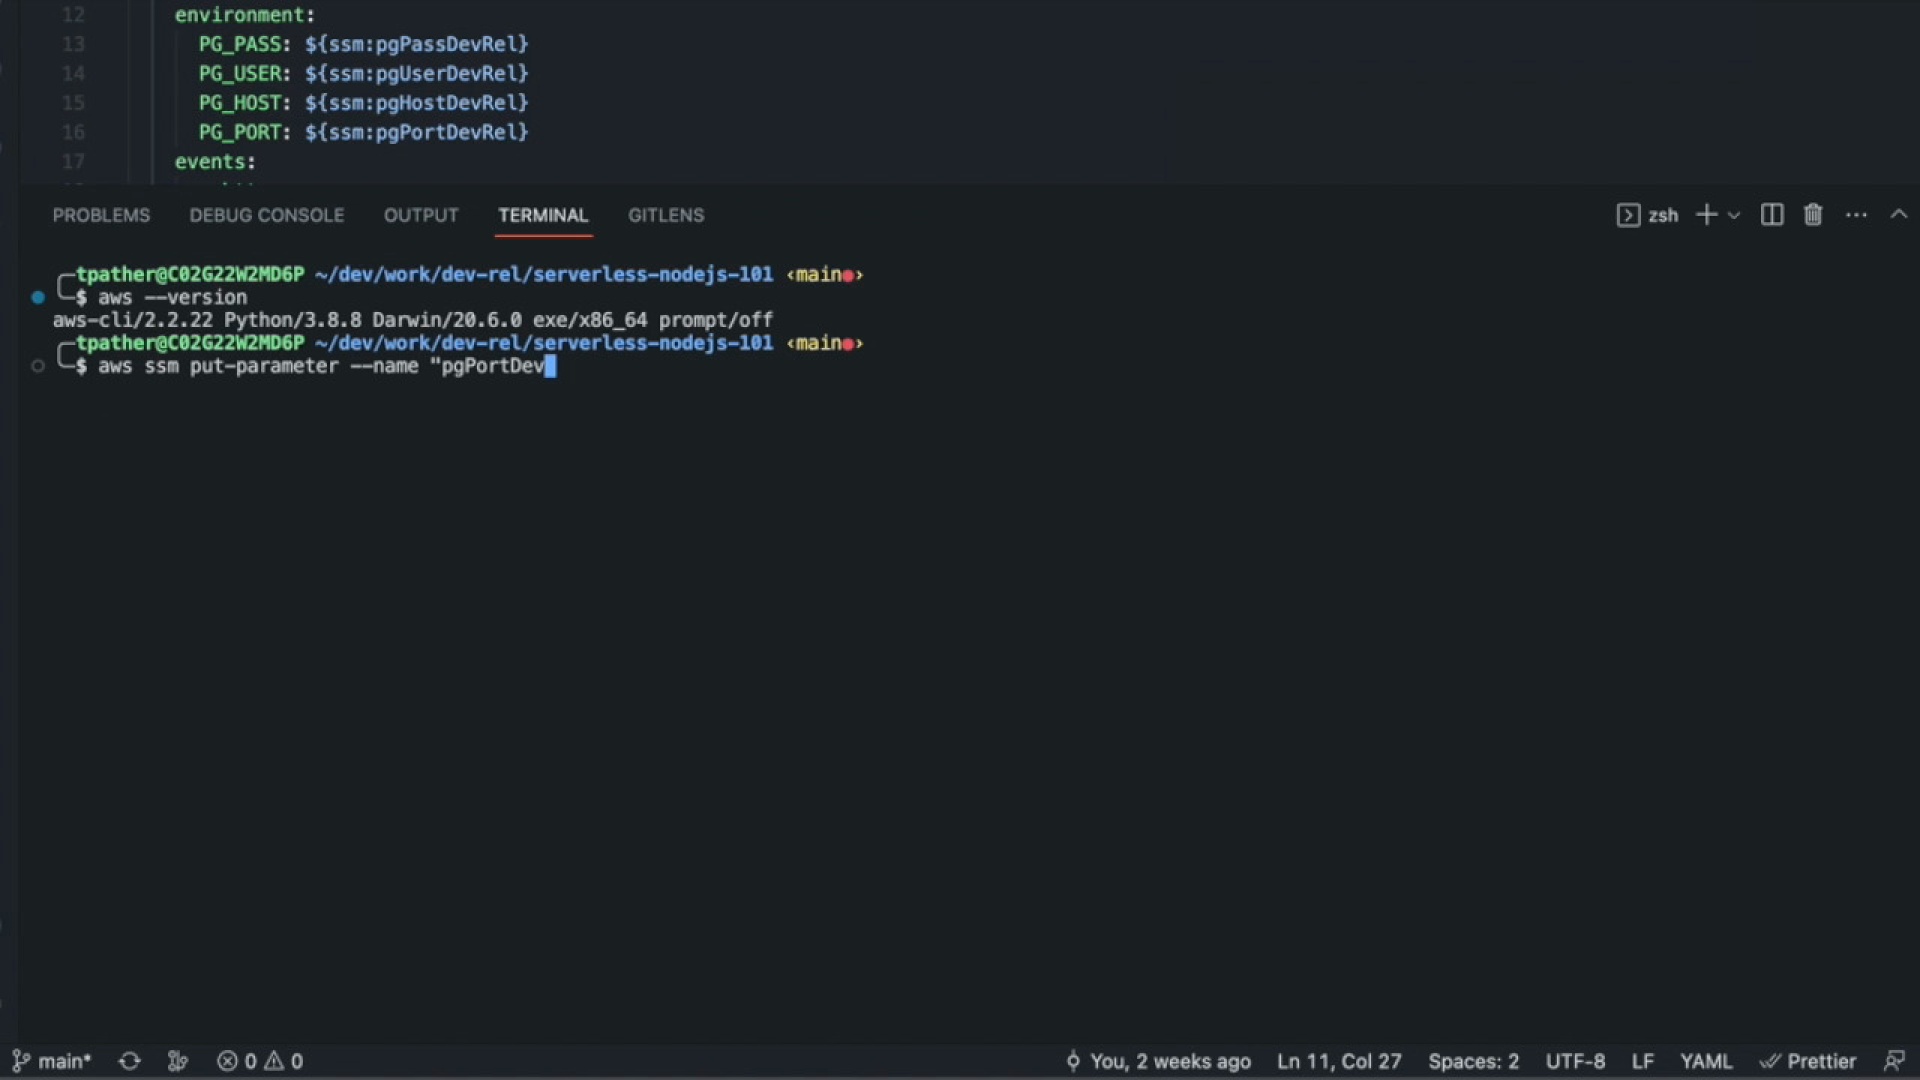Create a new terminal with plus icon
The width and height of the screenshot is (1920, 1080).
(1706, 215)
